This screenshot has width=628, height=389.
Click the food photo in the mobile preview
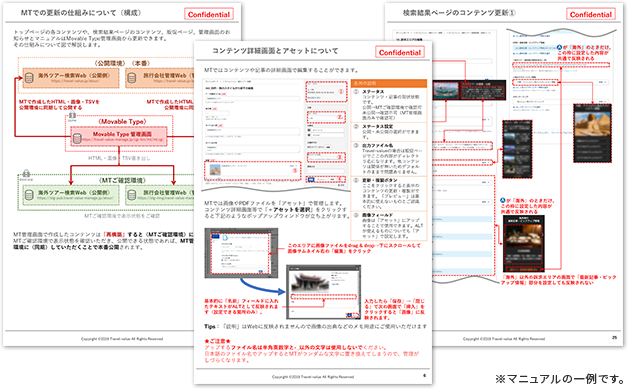tap(523, 237)
